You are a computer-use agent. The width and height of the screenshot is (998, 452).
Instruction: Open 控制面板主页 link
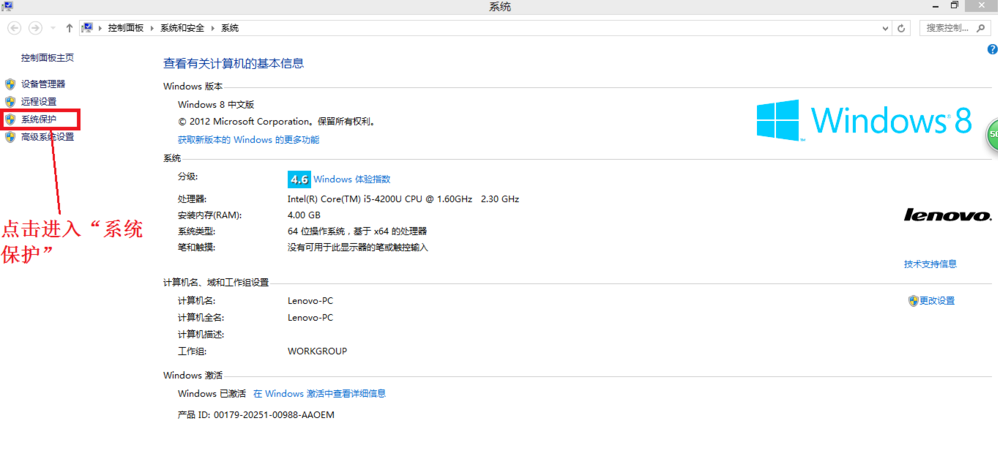[47, 58]
